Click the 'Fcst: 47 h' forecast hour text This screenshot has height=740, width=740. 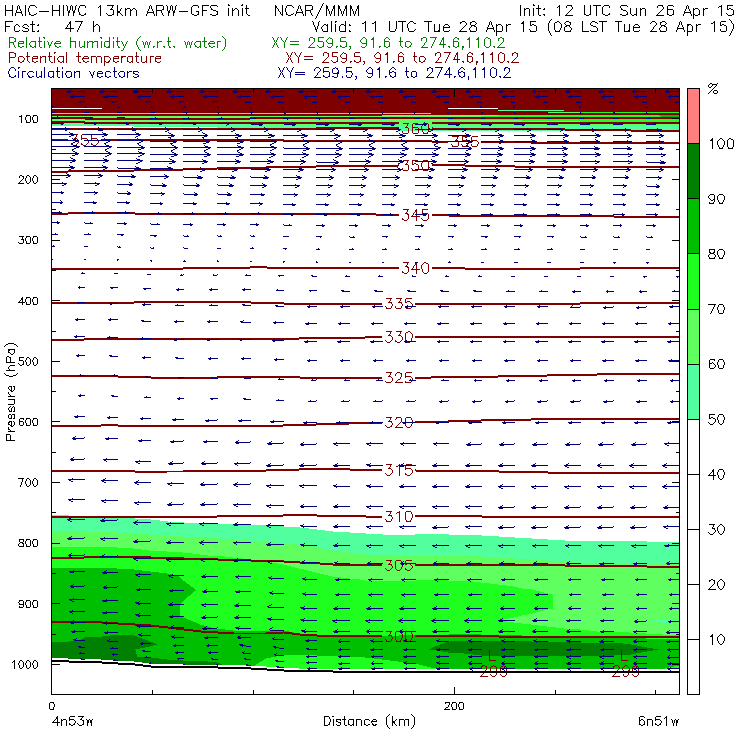click(x=52, y=26)
